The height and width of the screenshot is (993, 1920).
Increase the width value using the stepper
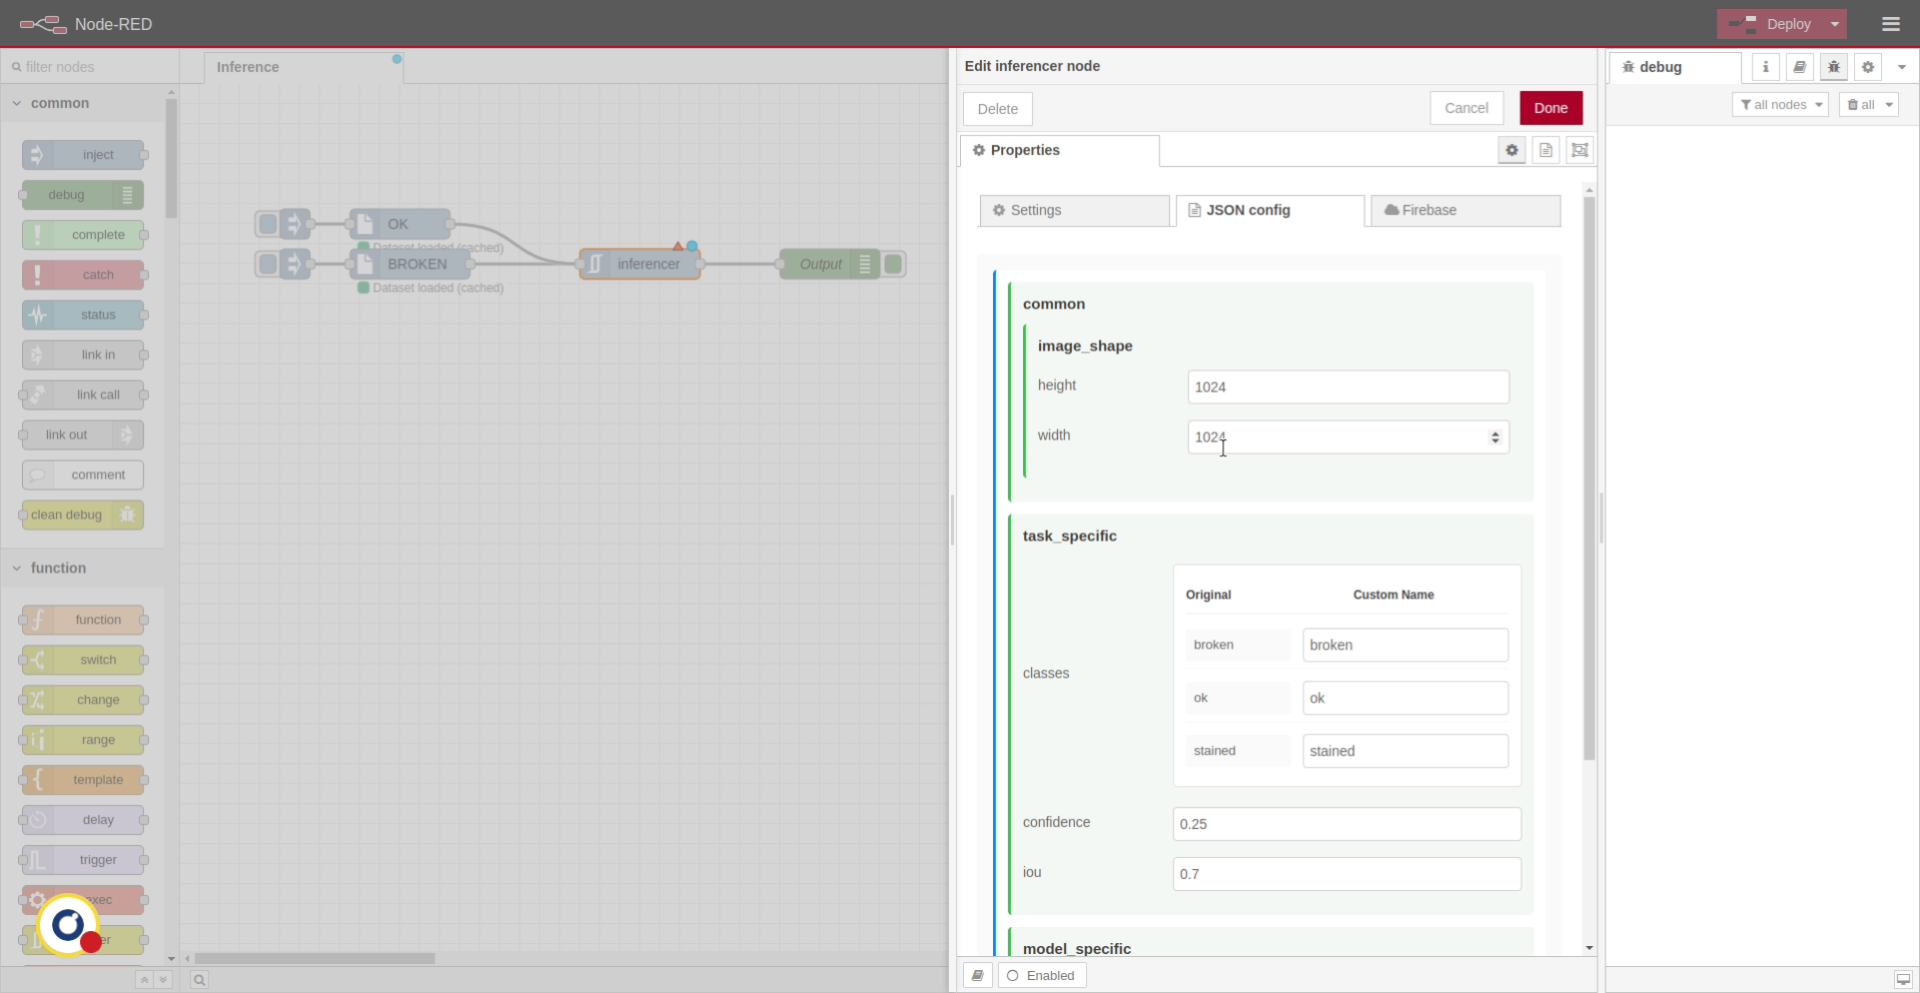1495,431
